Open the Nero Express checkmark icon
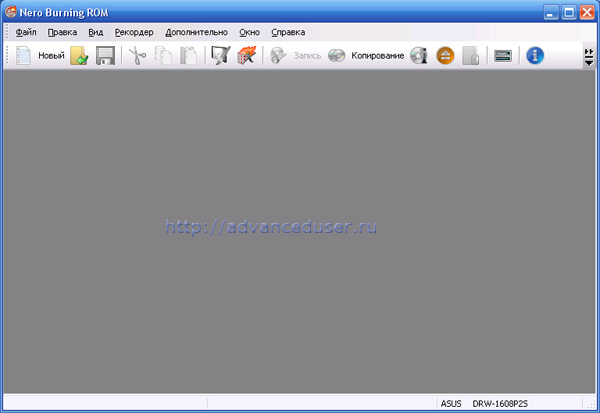The height and width of the screenshot is (413, 600). (221, 56)
